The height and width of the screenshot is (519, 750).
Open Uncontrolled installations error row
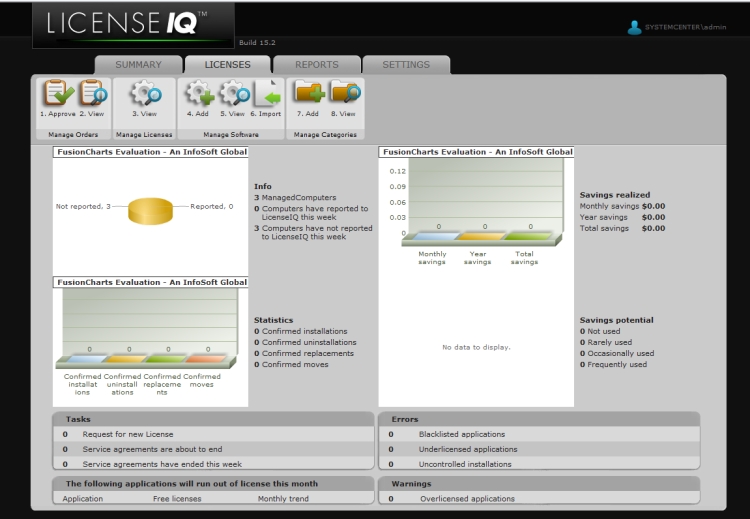click(539, 464)
